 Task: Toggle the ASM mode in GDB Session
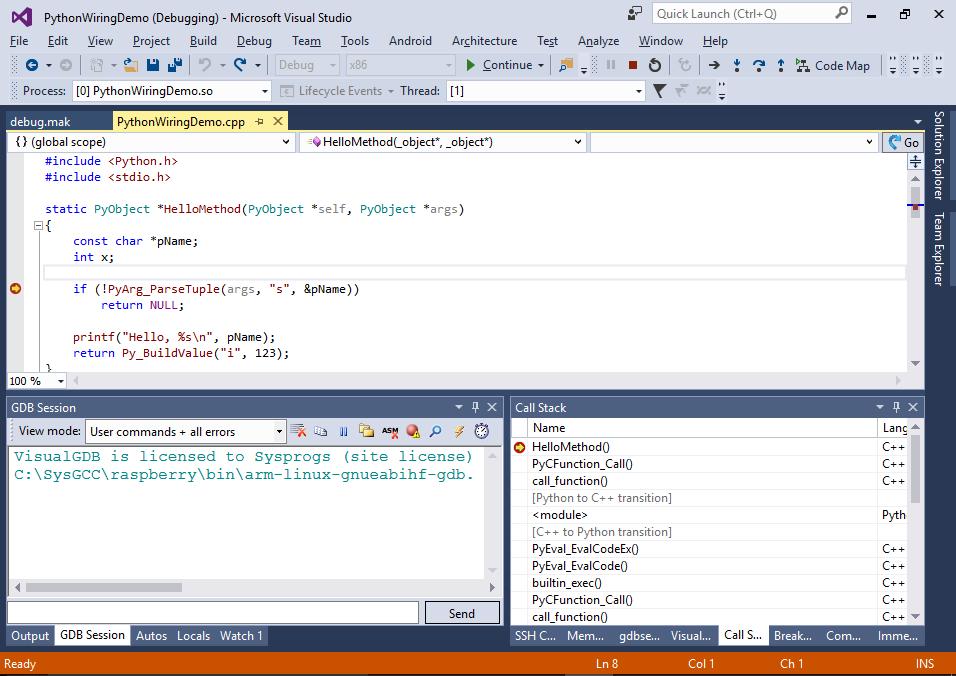(390, 431)
